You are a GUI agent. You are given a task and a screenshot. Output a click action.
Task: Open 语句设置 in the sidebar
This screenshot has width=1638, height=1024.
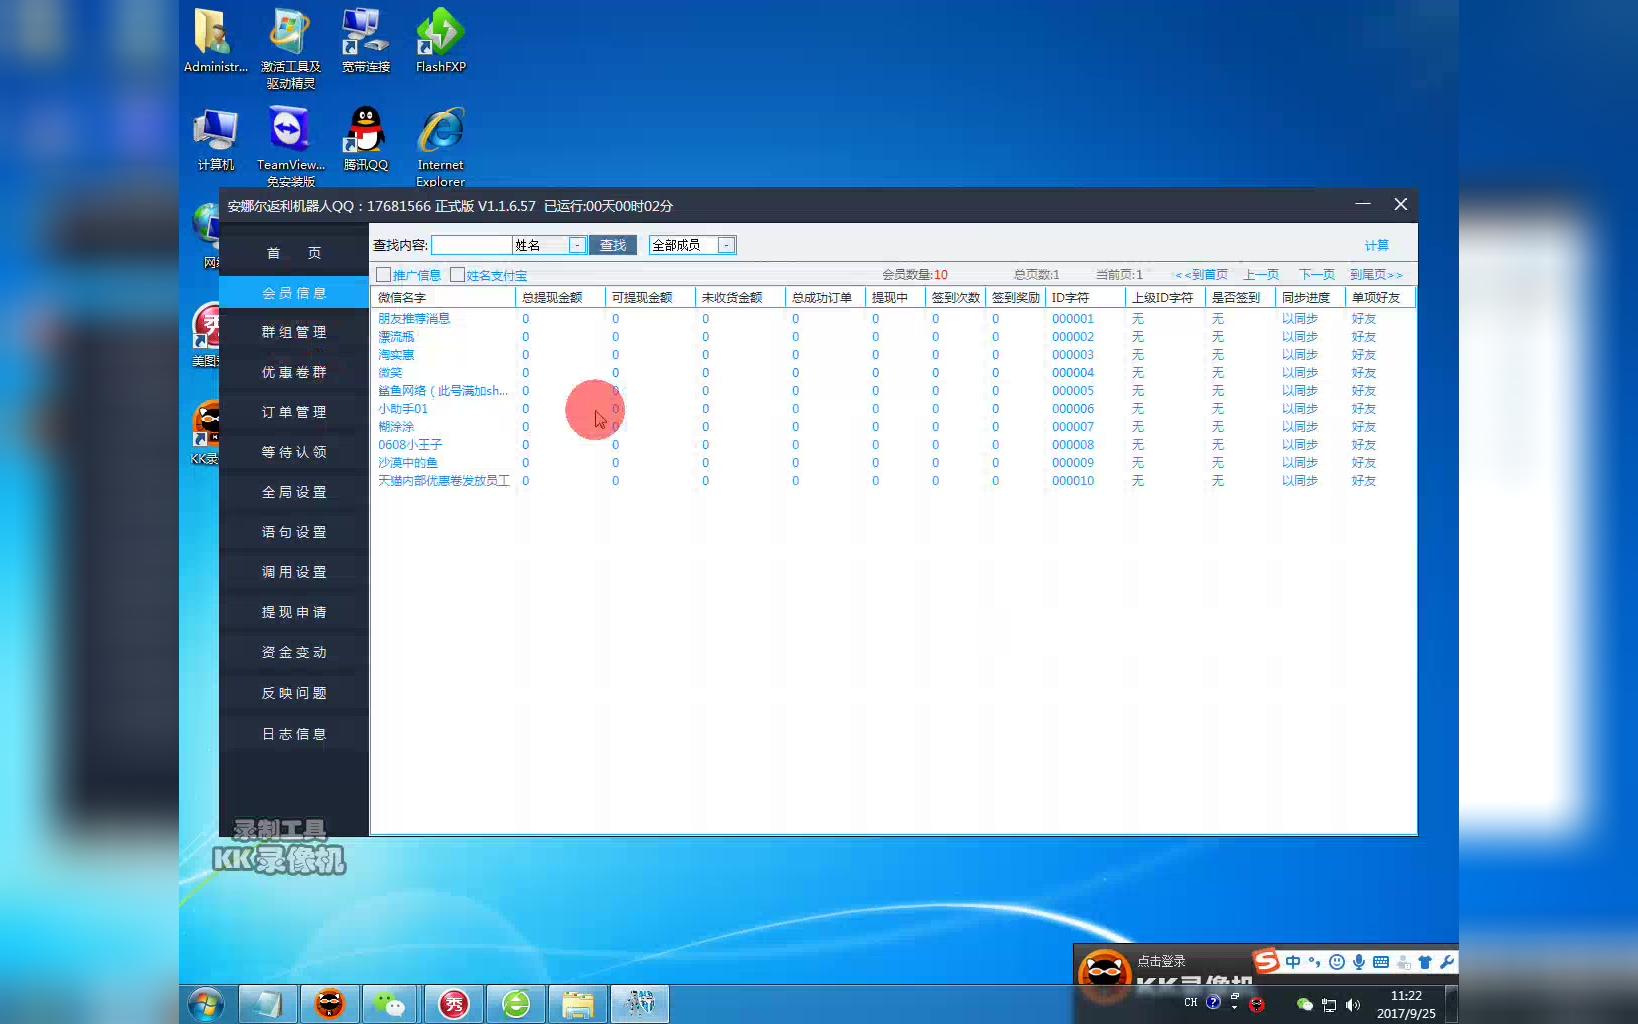click(294, 532)
